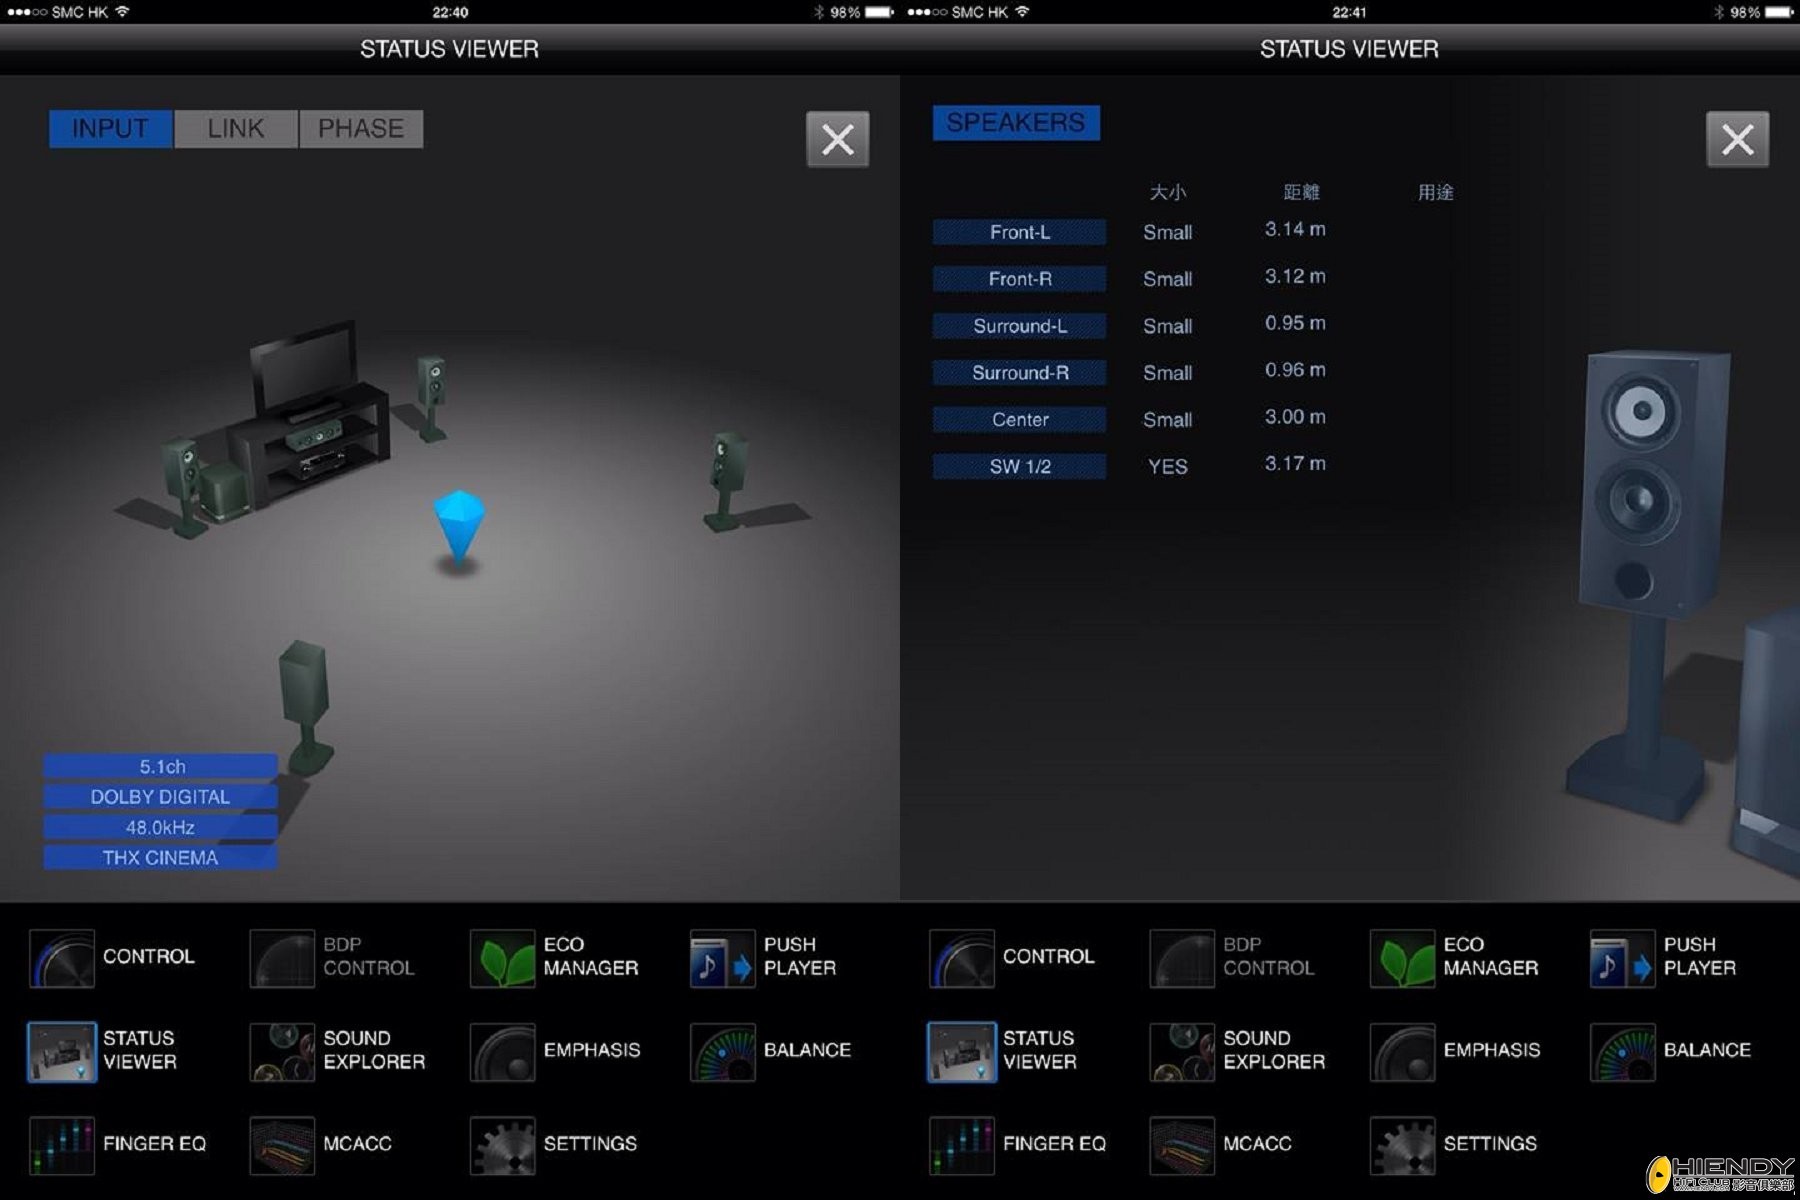1800x1200 pixels.
Task: Open BALANCE meter icon in right screen
Action: (x=1623, y=1052)
